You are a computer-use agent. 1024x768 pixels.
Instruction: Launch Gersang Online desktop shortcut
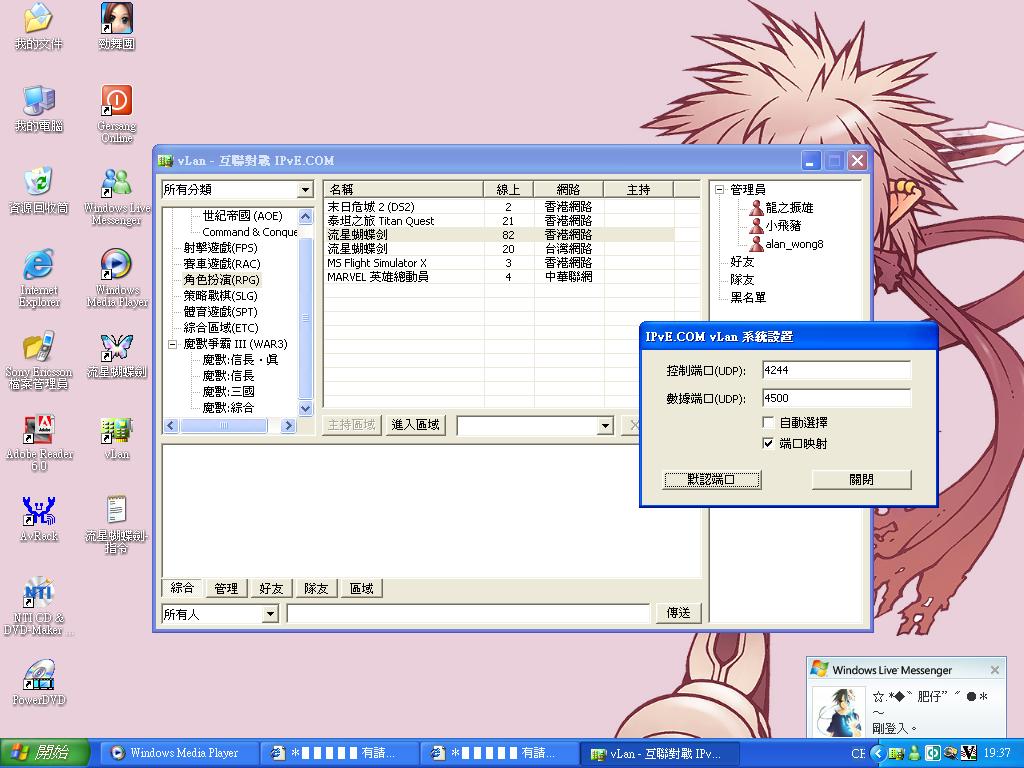pyautogui.click(x=117, y=114)
